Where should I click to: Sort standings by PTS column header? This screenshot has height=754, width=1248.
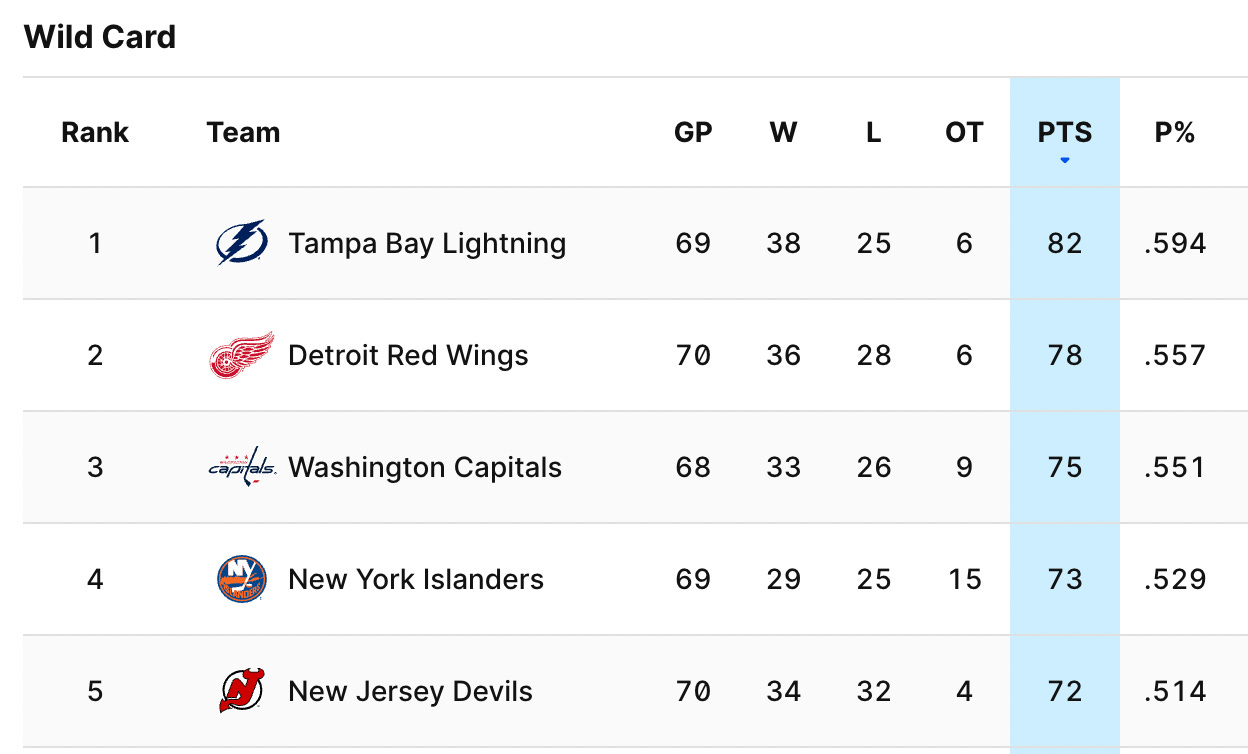(1065, 132)
